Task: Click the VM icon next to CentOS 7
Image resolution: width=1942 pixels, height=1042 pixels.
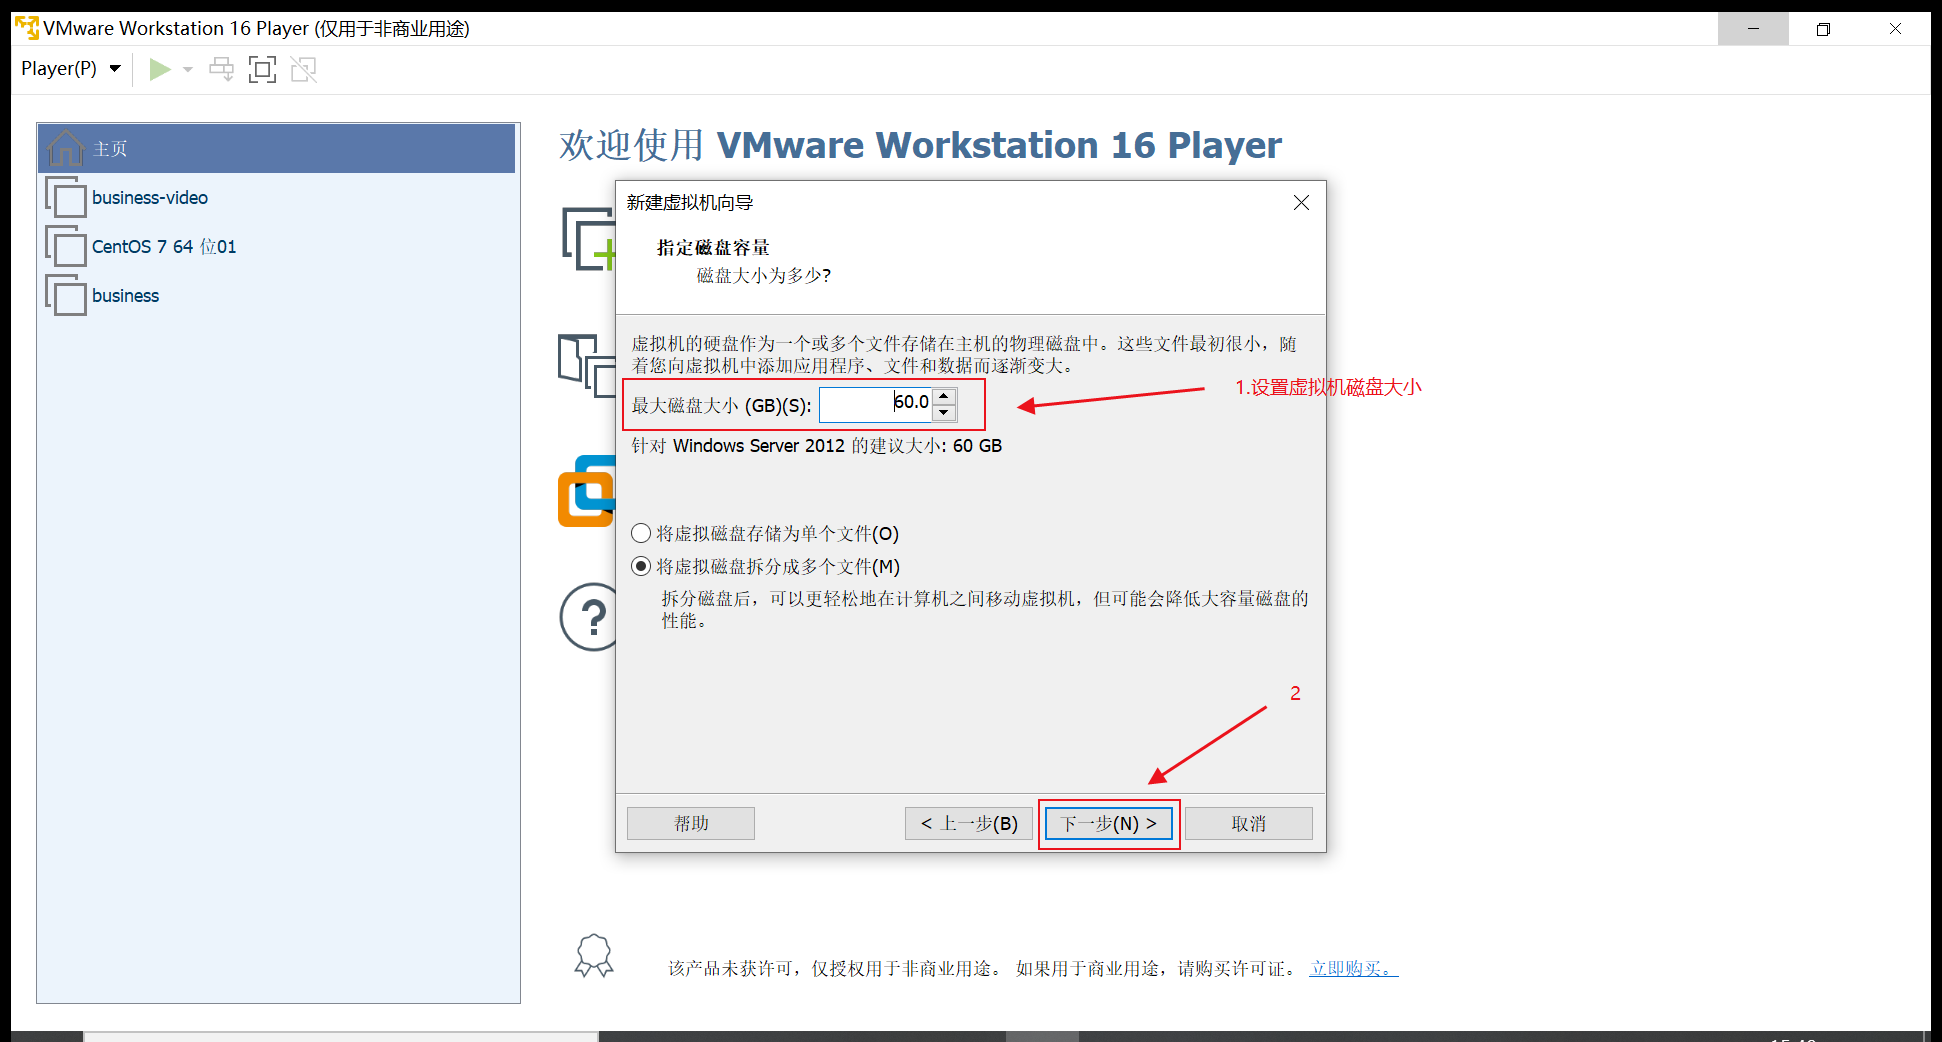Action: 66,246
